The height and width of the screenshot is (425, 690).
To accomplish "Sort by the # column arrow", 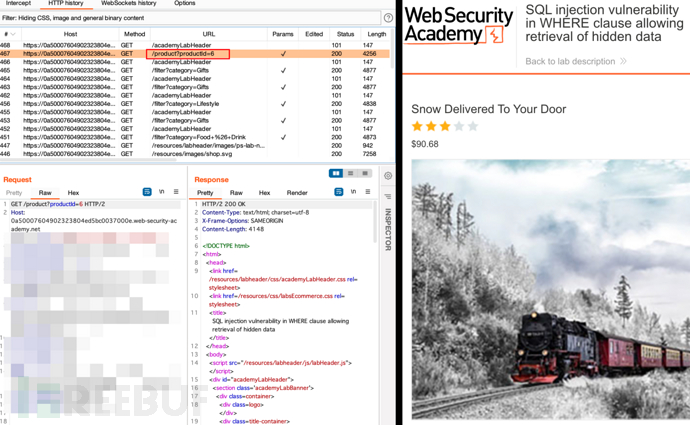I will click(13, 34).
